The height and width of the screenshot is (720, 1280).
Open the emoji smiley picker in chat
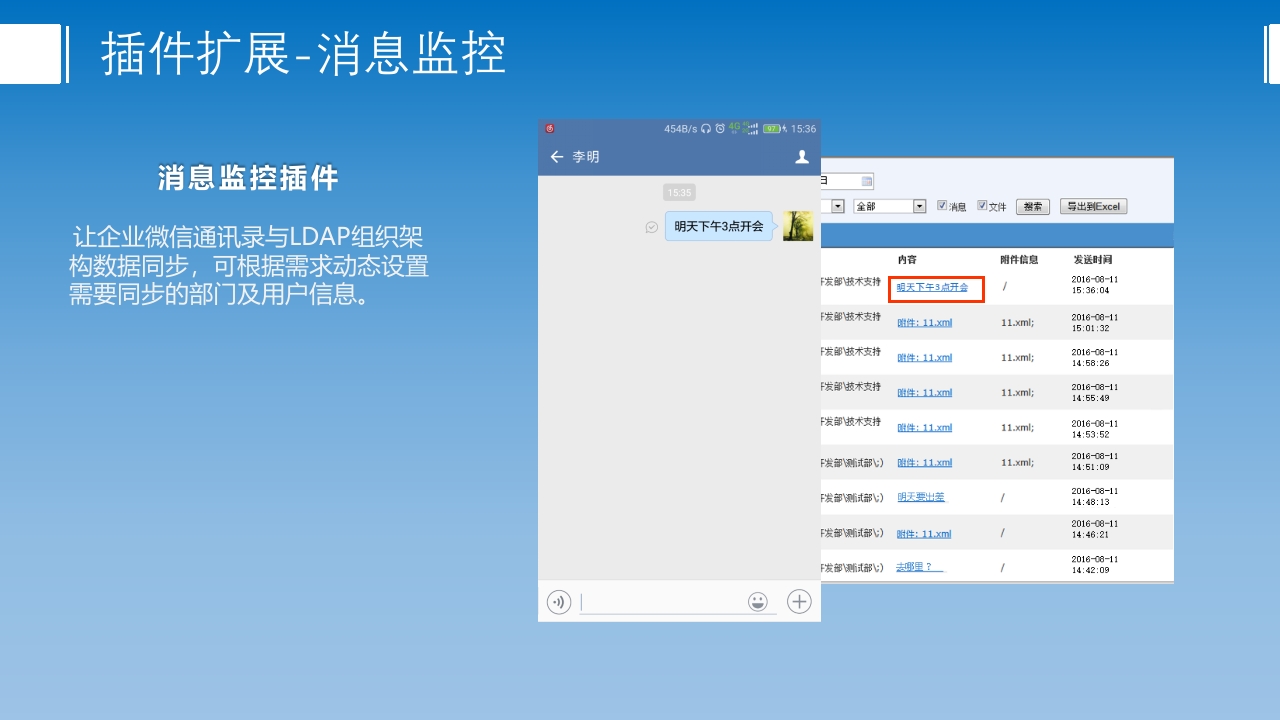[x=758, y=601]
